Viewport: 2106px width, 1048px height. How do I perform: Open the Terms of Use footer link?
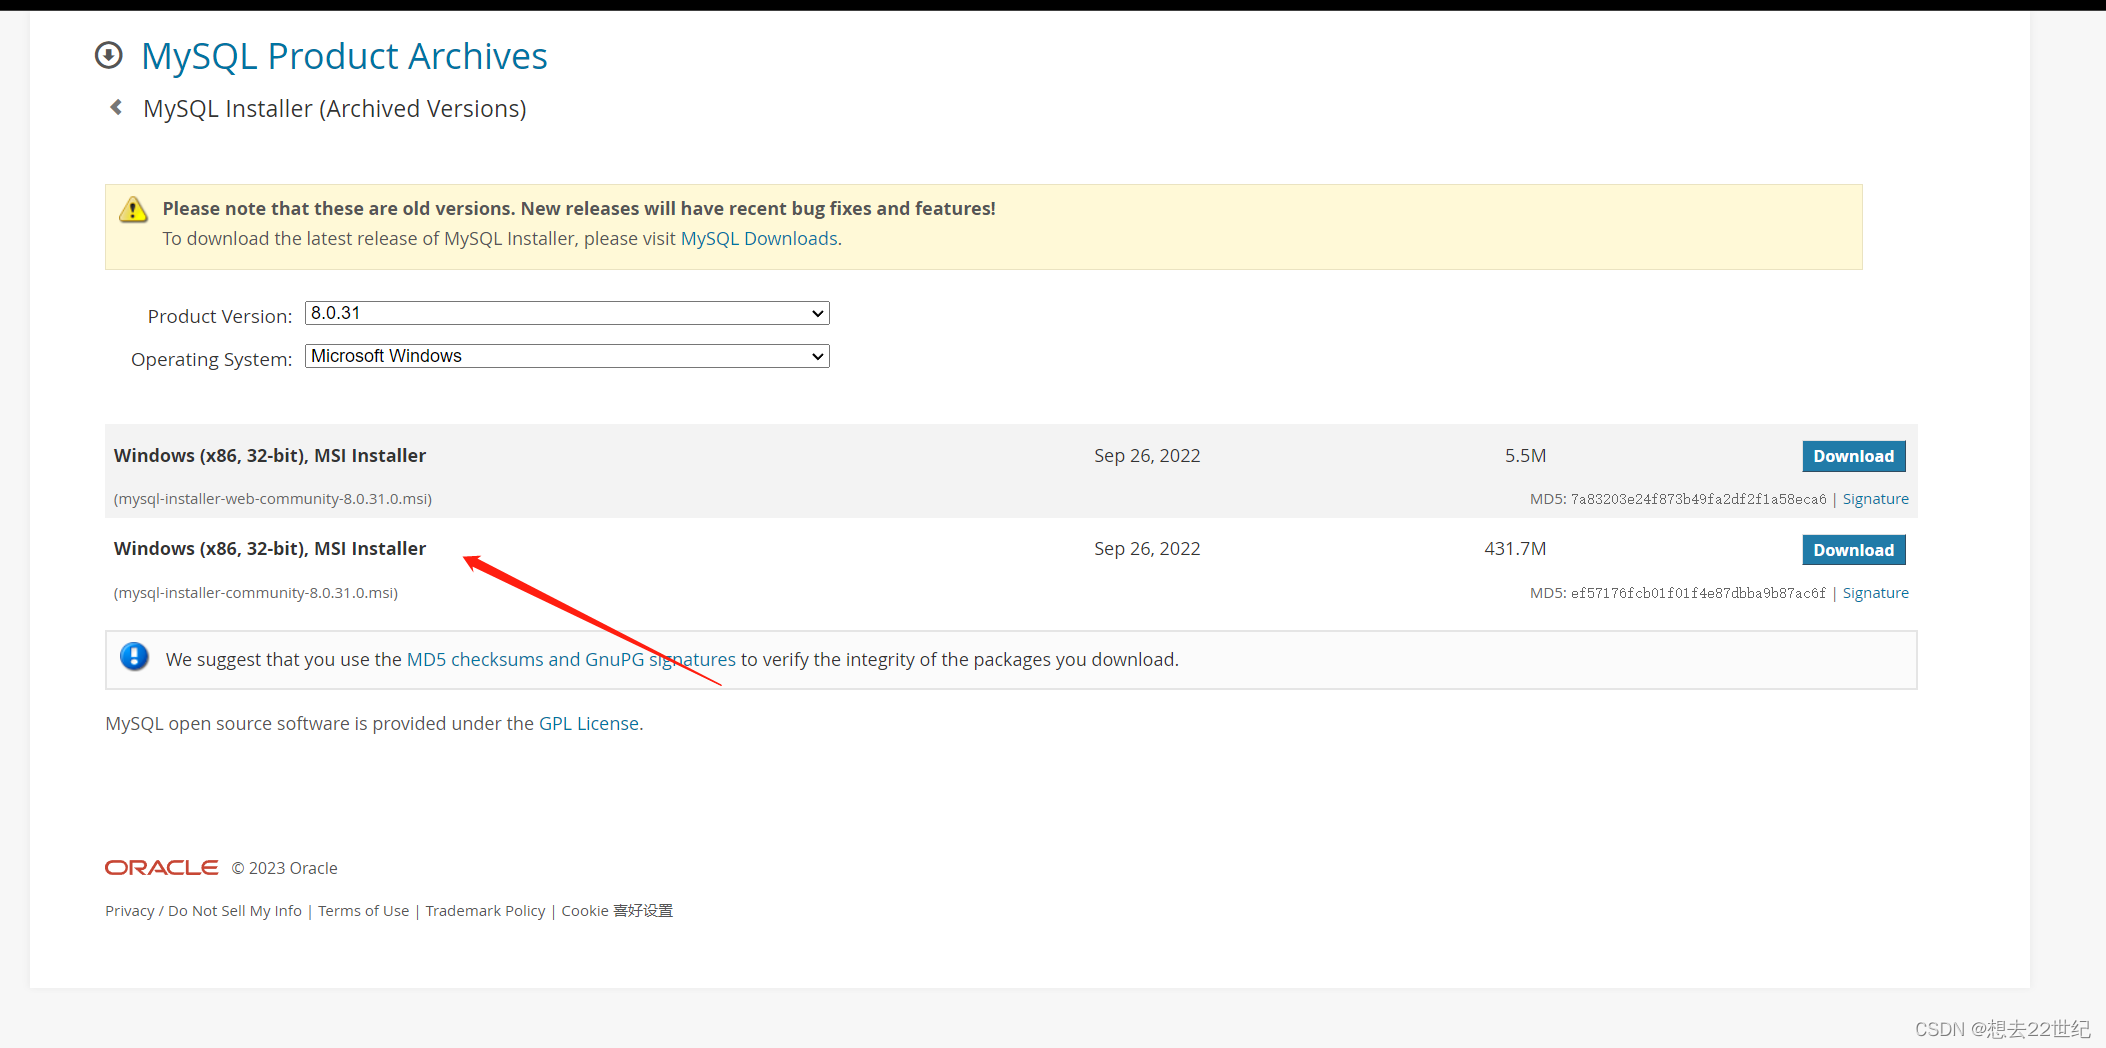(363, 910)
